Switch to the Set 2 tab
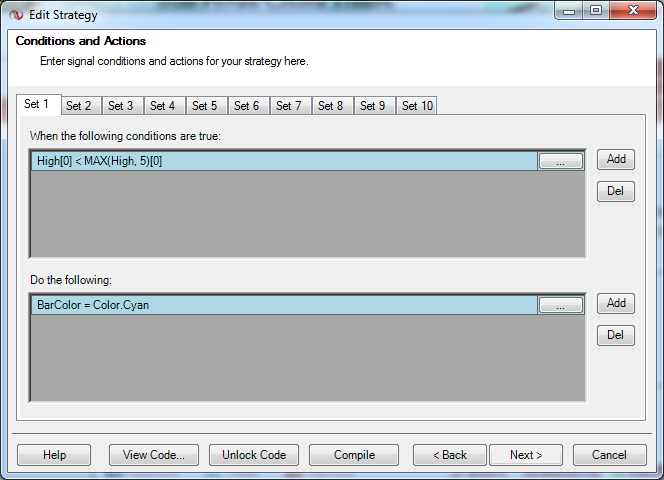The height and width of the screenshot is (480, 664). click(81, 105)
